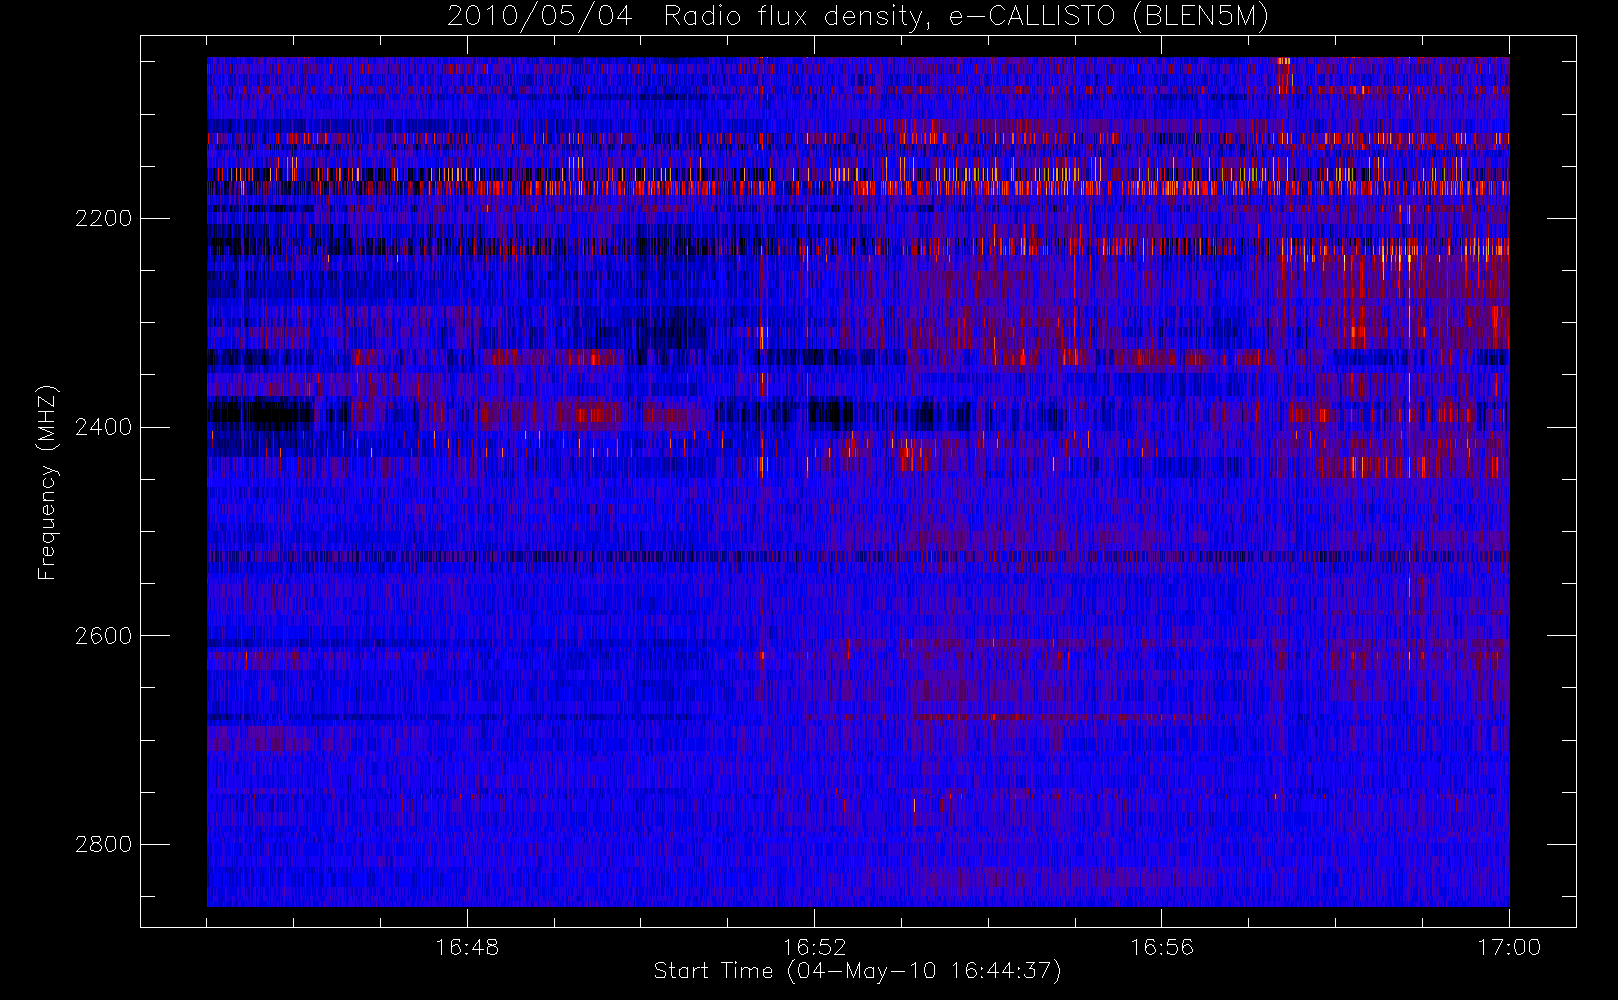Image resolution: width=1618 pixels, height=1000 pixels.
Task: Click the 16:52 time tick label
Action: (x=814, y=947)
